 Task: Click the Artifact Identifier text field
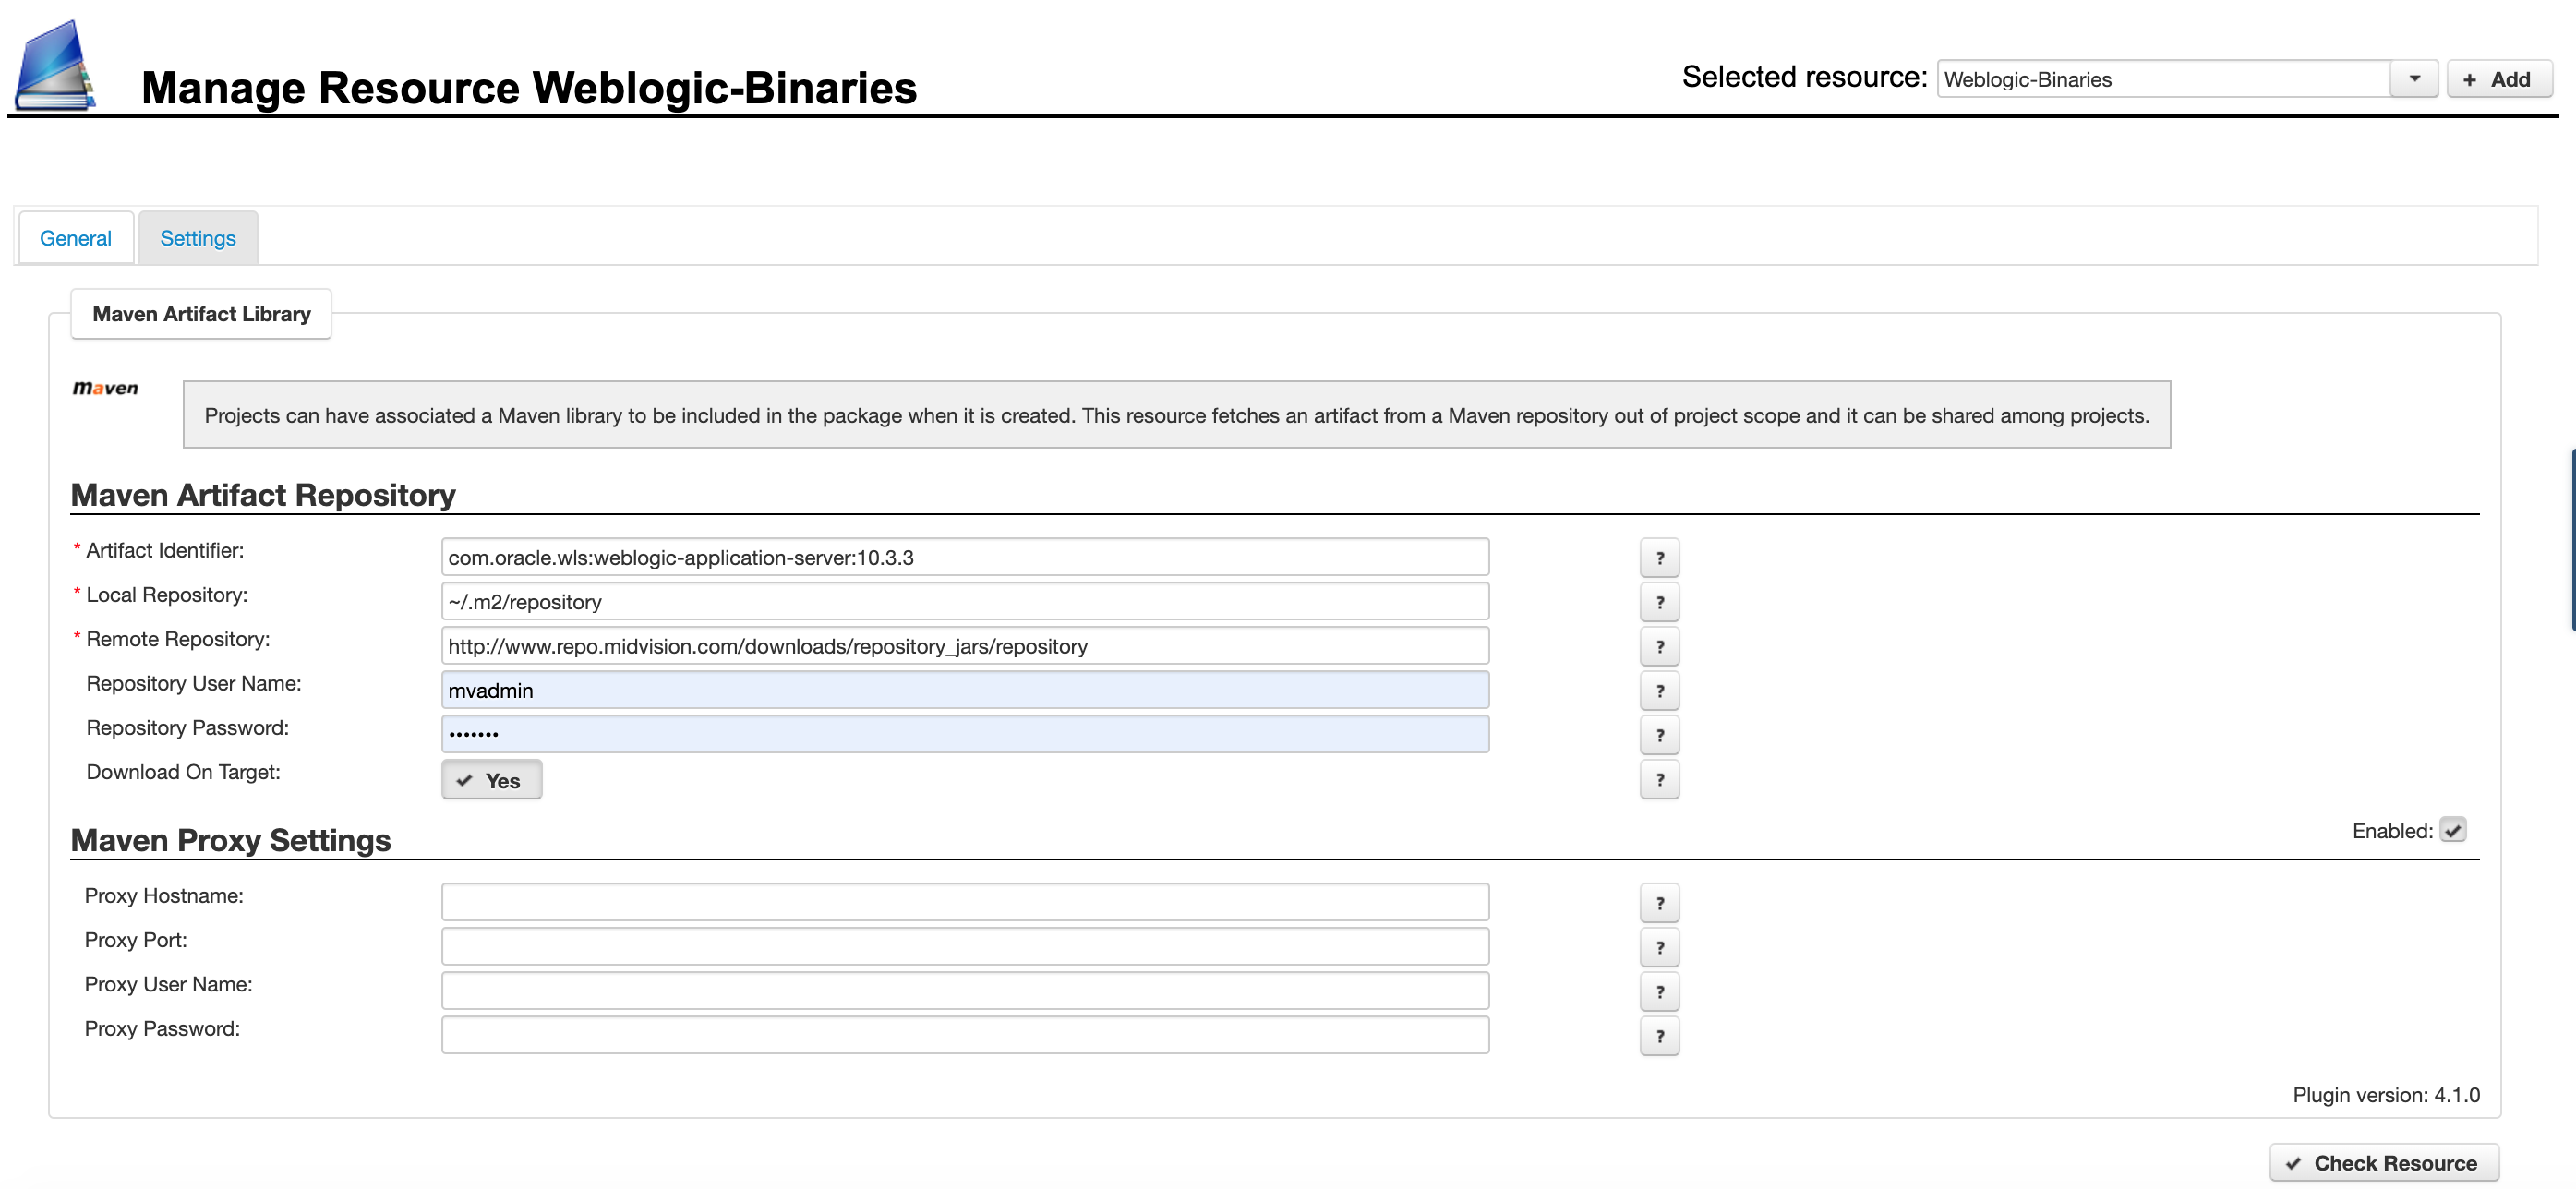pos(965,557)
